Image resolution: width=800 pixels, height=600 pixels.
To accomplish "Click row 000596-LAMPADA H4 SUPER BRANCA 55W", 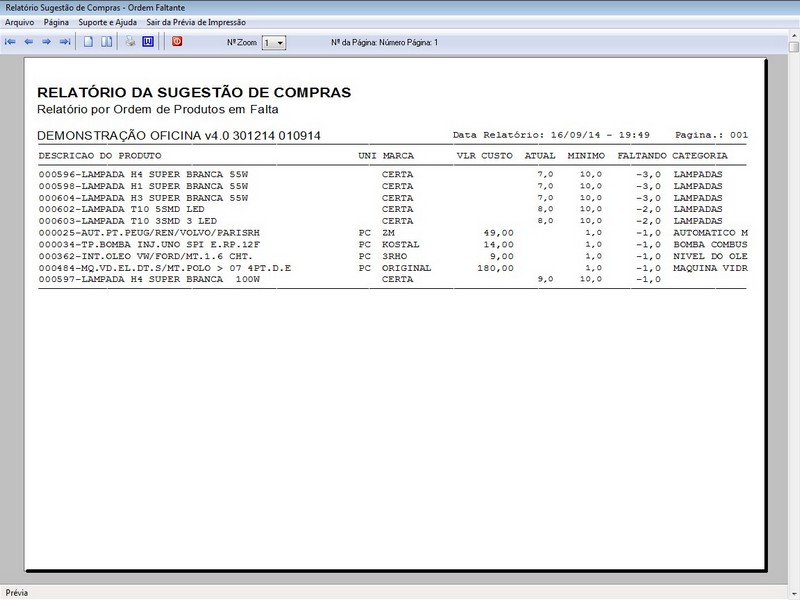I will (392, 174).
